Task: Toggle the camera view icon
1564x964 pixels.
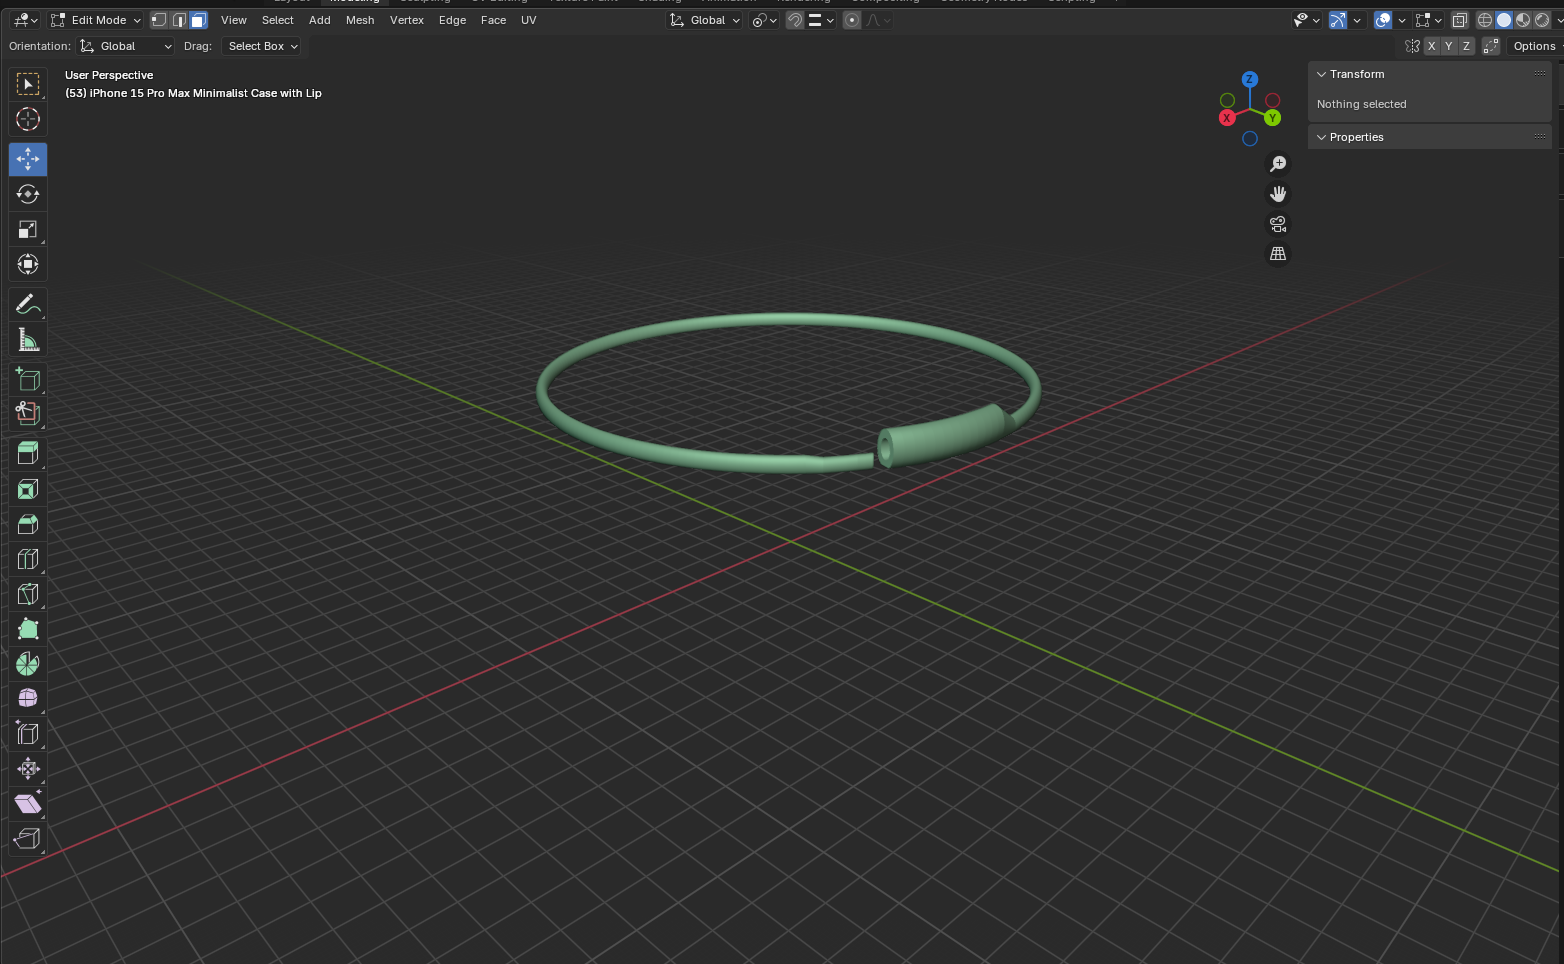Action: [1278, 224]
